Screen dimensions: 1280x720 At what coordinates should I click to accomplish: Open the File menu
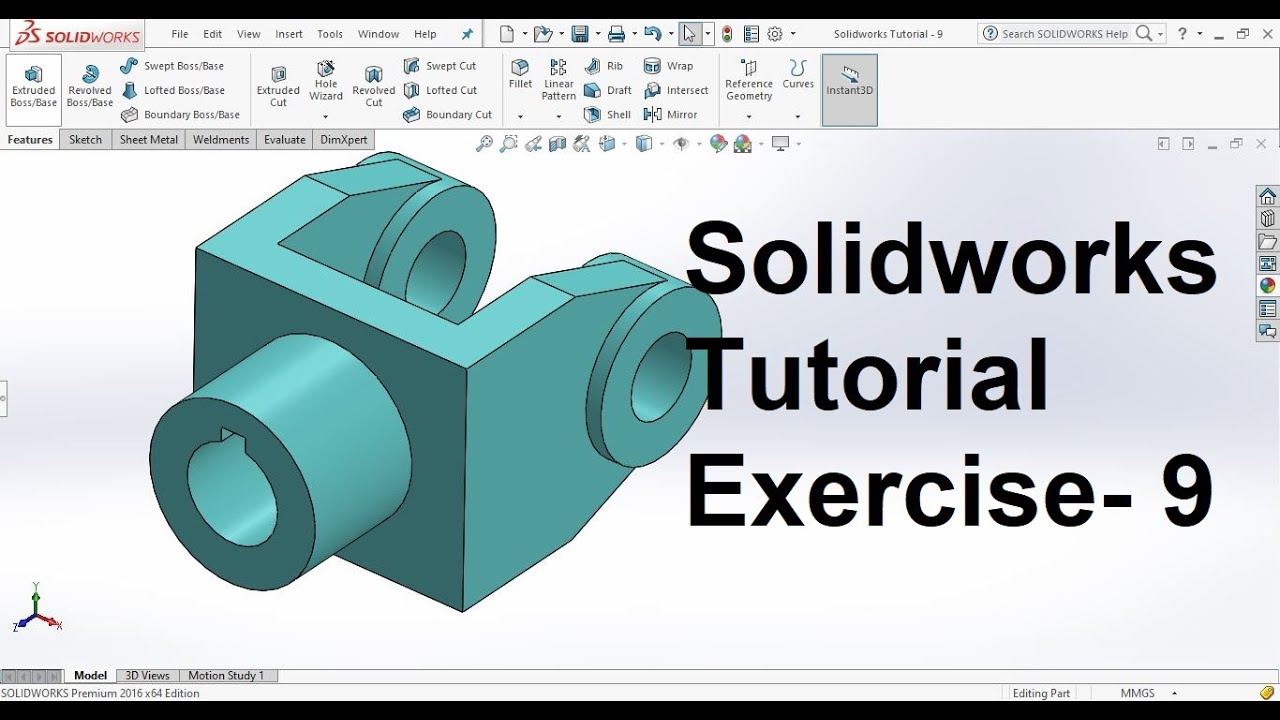point(180,34)
